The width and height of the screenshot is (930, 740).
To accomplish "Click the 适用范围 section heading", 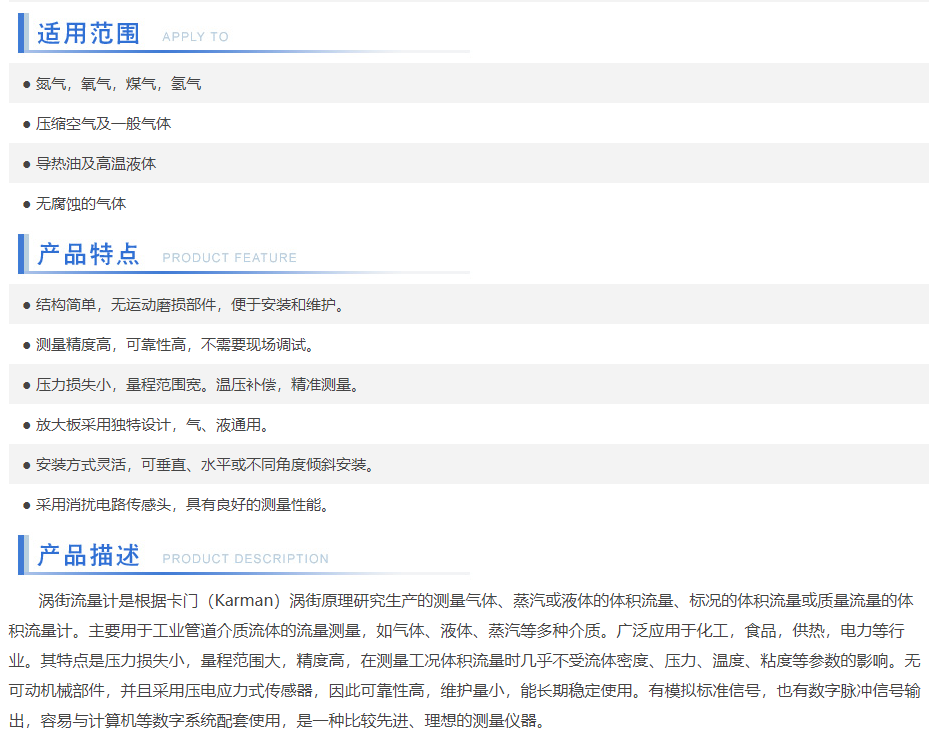I will pos(89,33).
